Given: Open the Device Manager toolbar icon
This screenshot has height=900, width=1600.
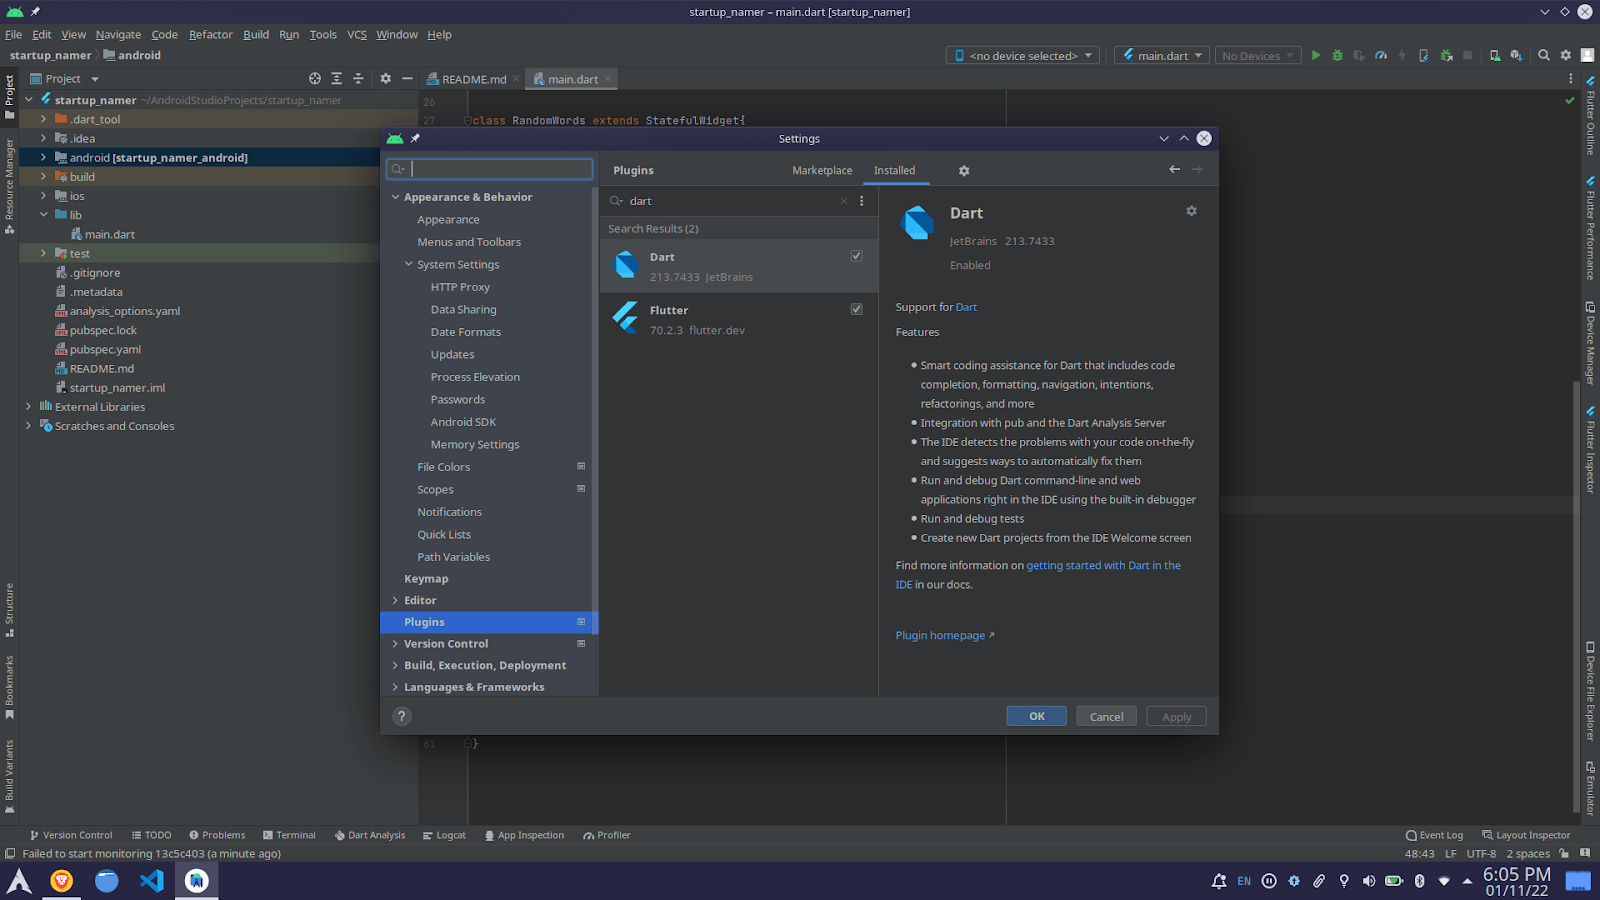Looking at the screenshot, I should coord(1495,55).
